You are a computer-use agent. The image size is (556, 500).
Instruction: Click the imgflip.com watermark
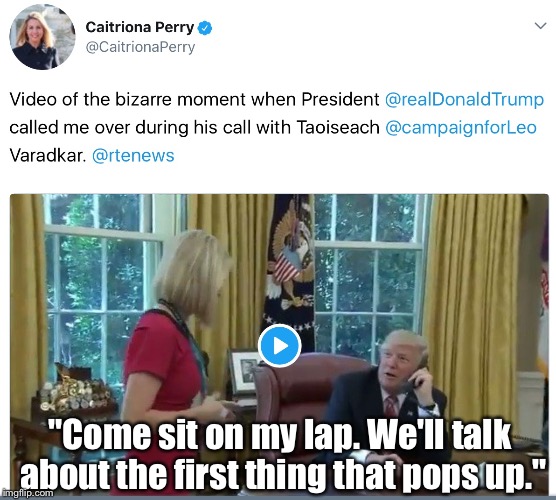coord(27,493)
